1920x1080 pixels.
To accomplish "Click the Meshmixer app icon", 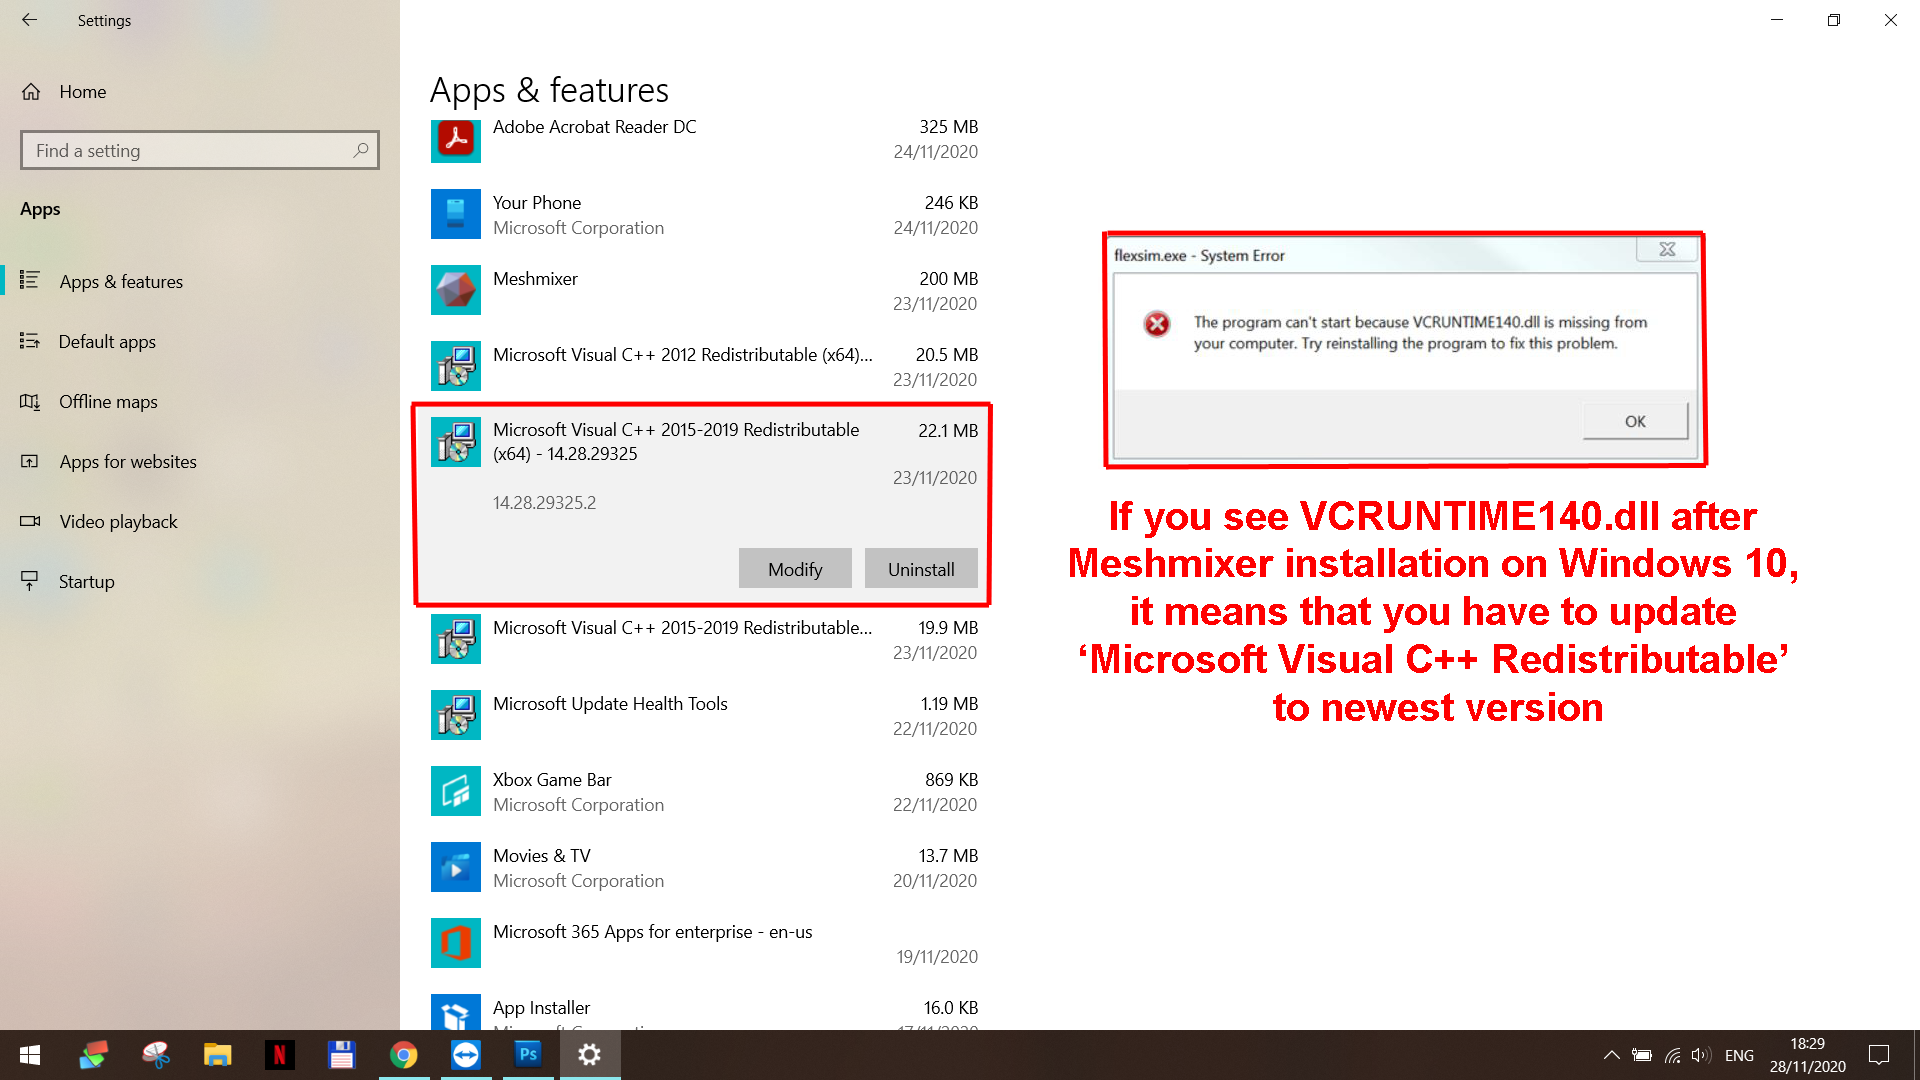I will 458,289.
